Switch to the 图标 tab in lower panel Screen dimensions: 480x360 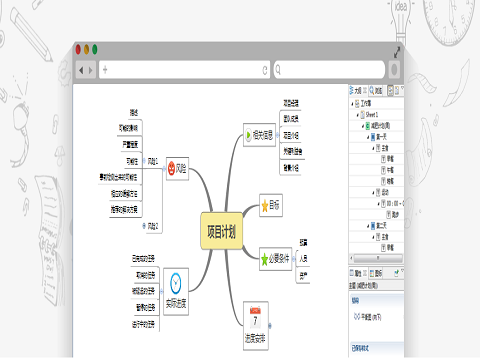(x=376, y=273)
